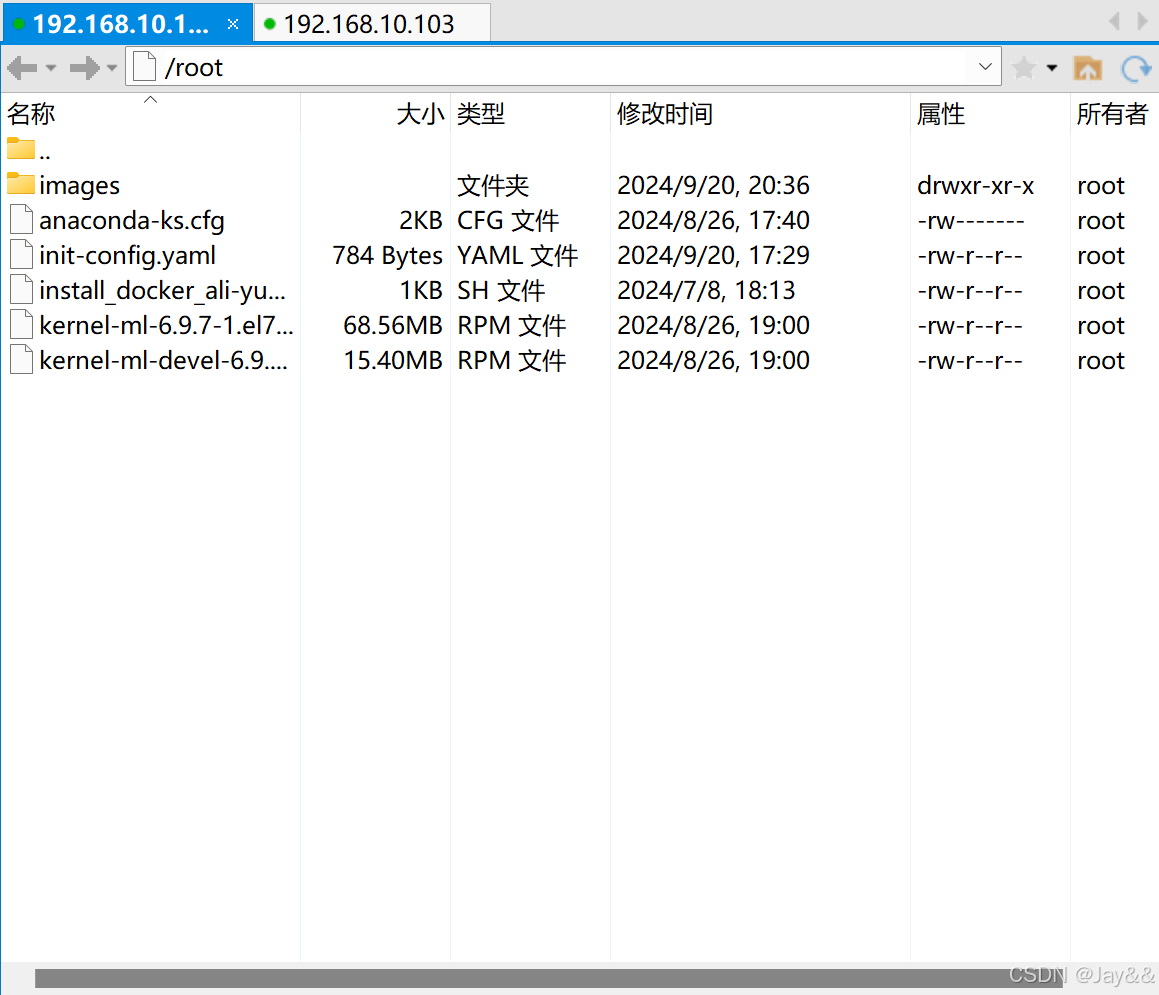
Task: Click the anaconda-ks.cfg file icon
Action: tap(21, 220)
